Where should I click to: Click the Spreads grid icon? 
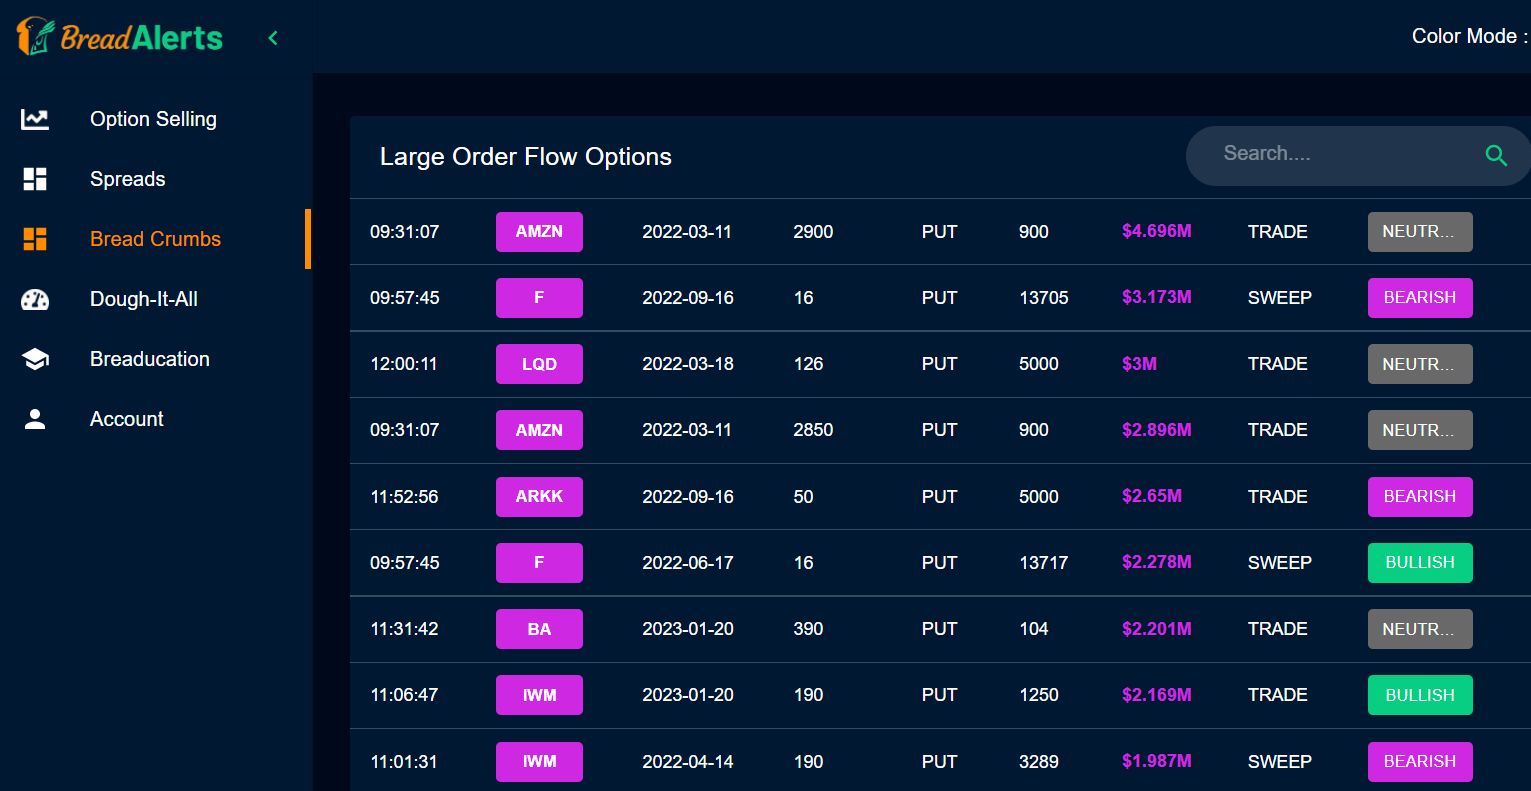click(x=35, y=179)
